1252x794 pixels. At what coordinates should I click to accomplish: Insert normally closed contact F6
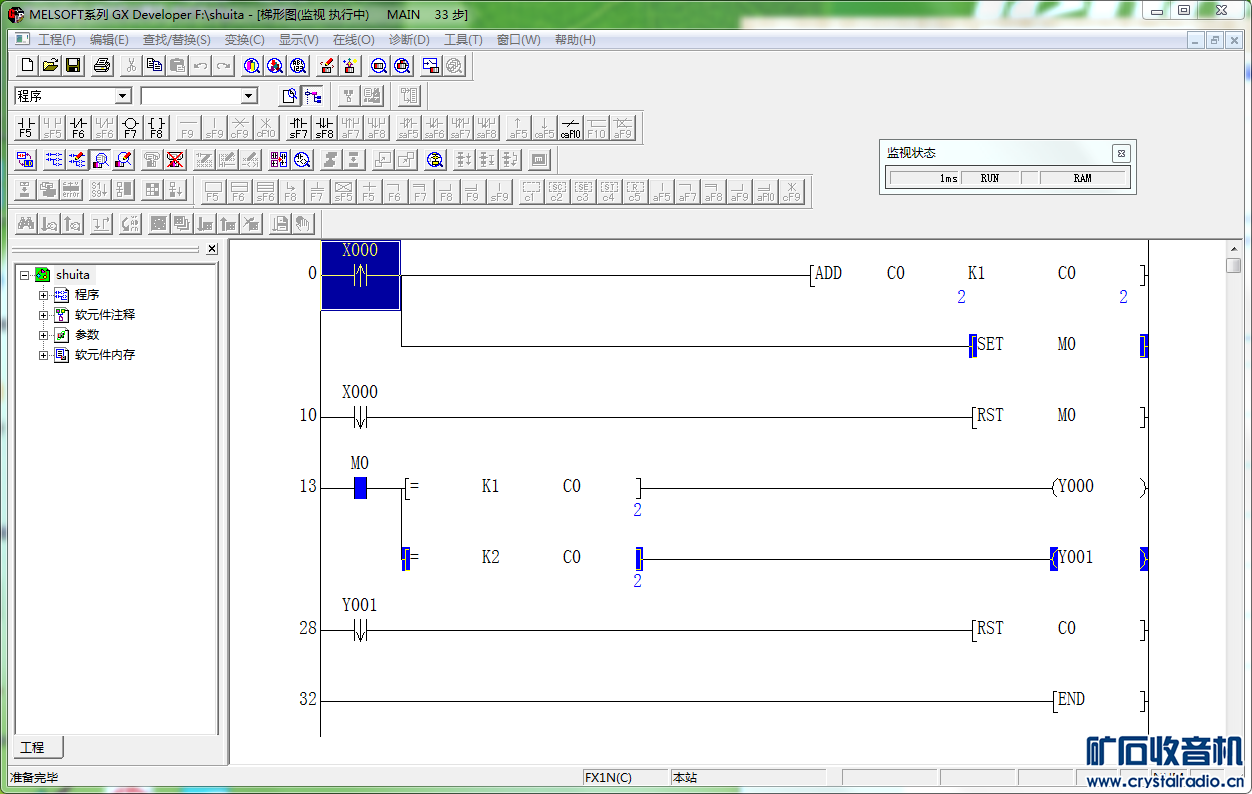79,127
